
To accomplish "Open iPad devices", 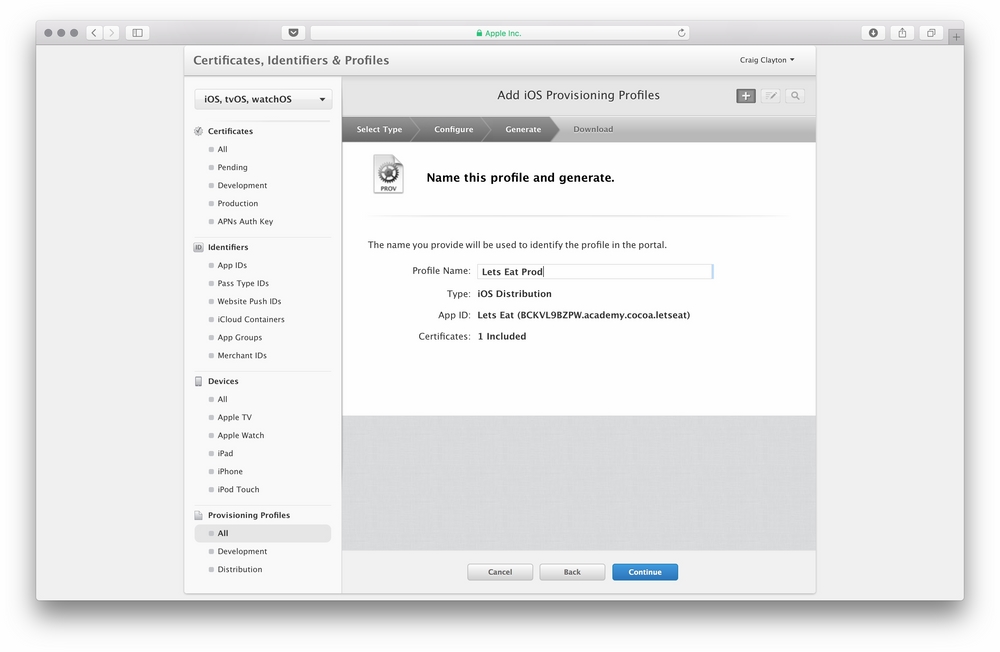I will point(225,453).
